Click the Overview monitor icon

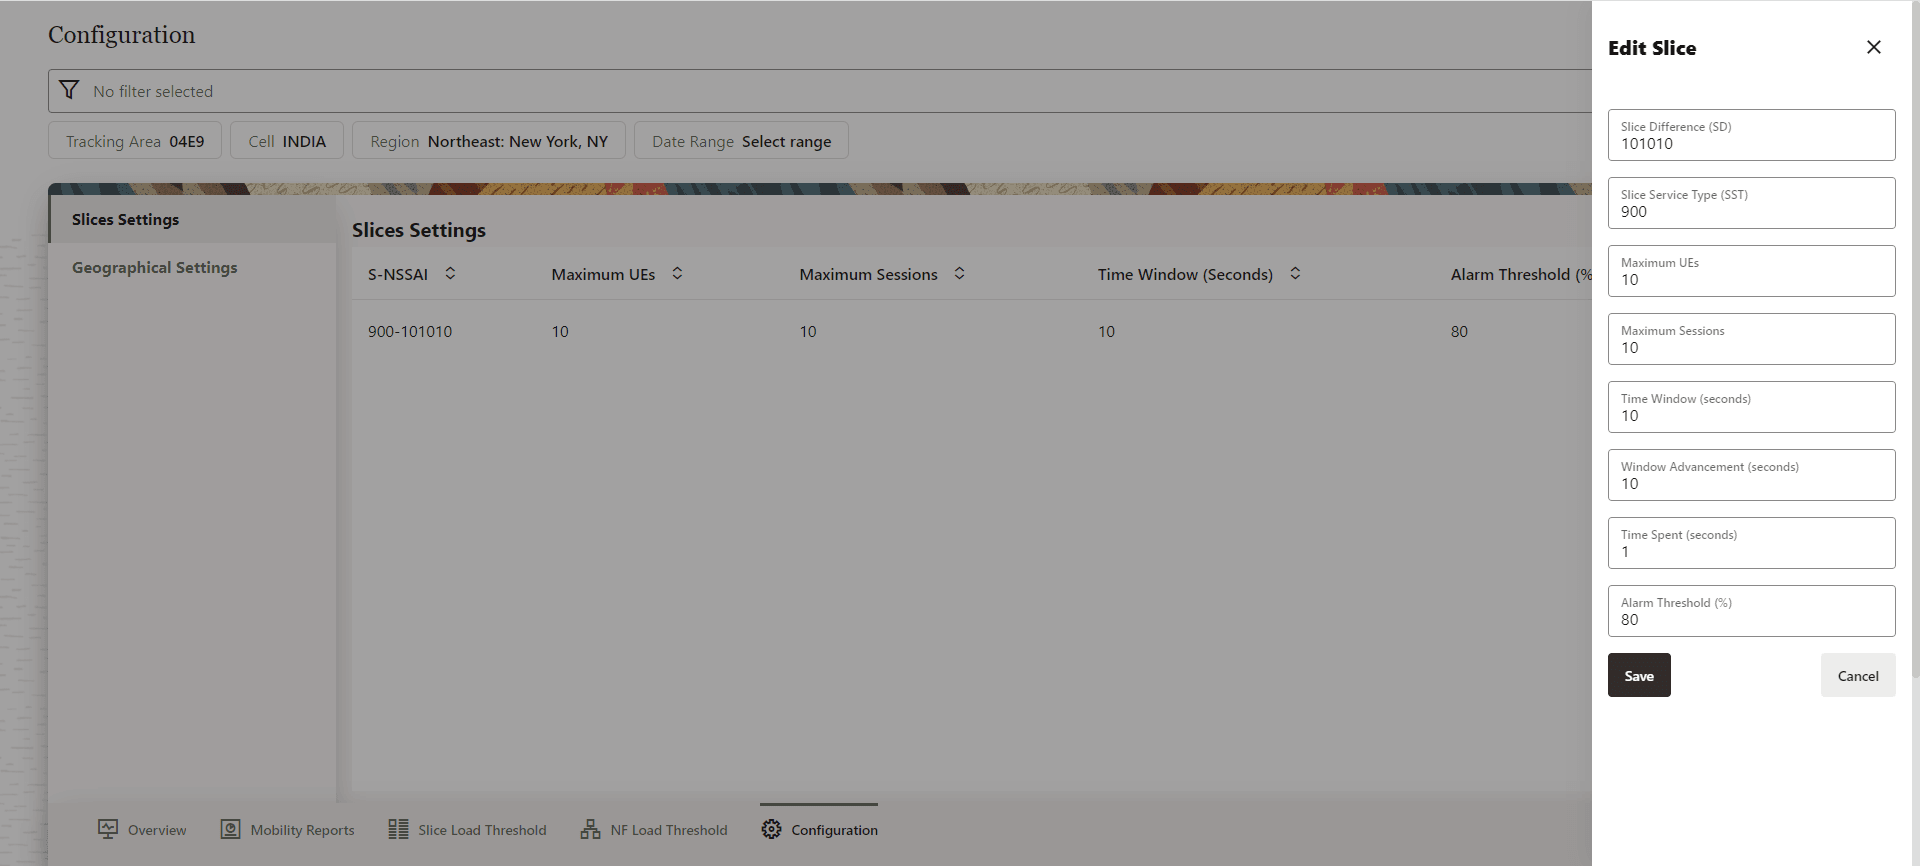click(108, 829)
